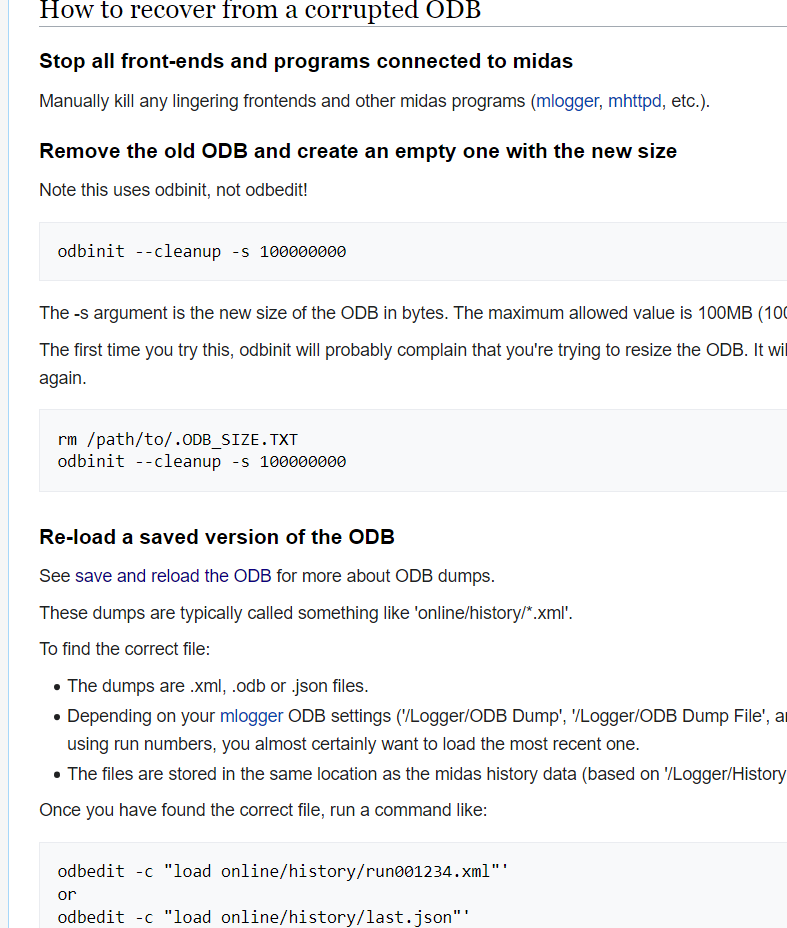Screen dimensions: 787x928
Task: Follow the mhttpd link
Action: [635, 101]
